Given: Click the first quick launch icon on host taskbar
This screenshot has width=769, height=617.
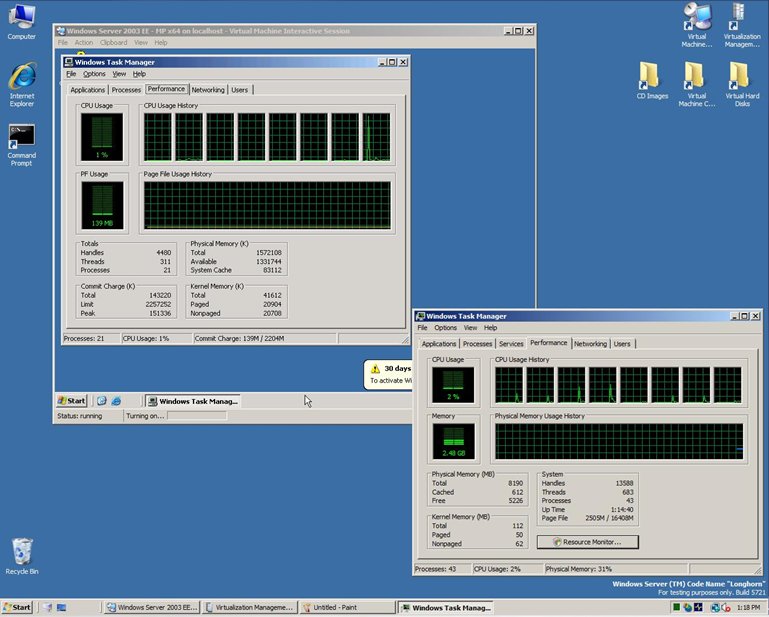Looking at the screenshot, I should point(47,608).
